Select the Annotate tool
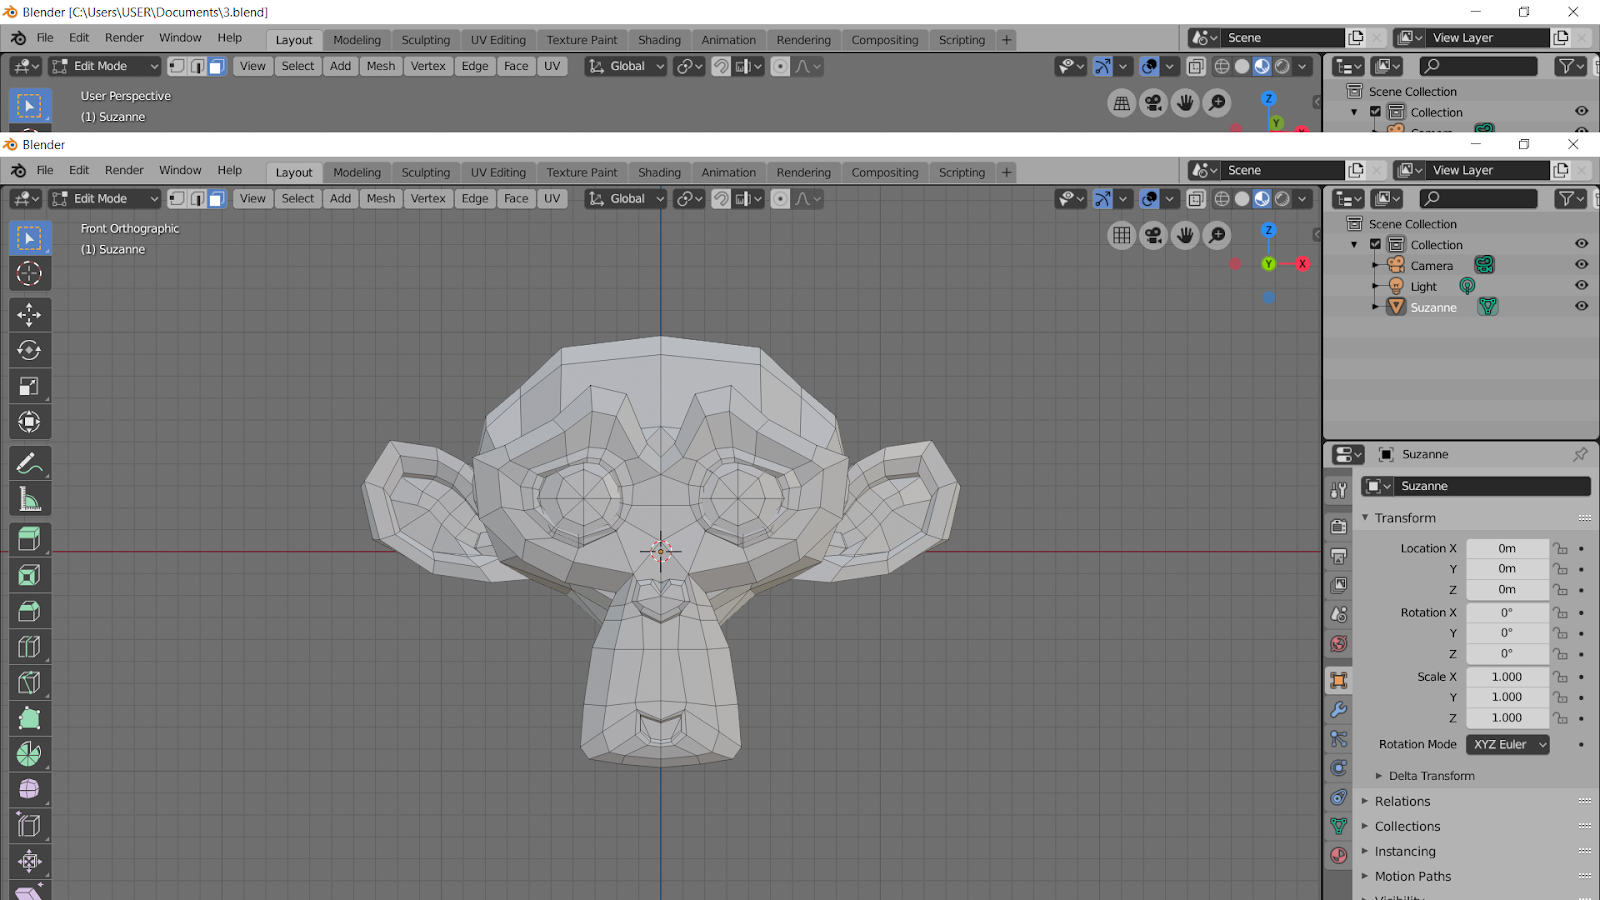Viewport: 1600px width, 900px height. click(29, 462)
